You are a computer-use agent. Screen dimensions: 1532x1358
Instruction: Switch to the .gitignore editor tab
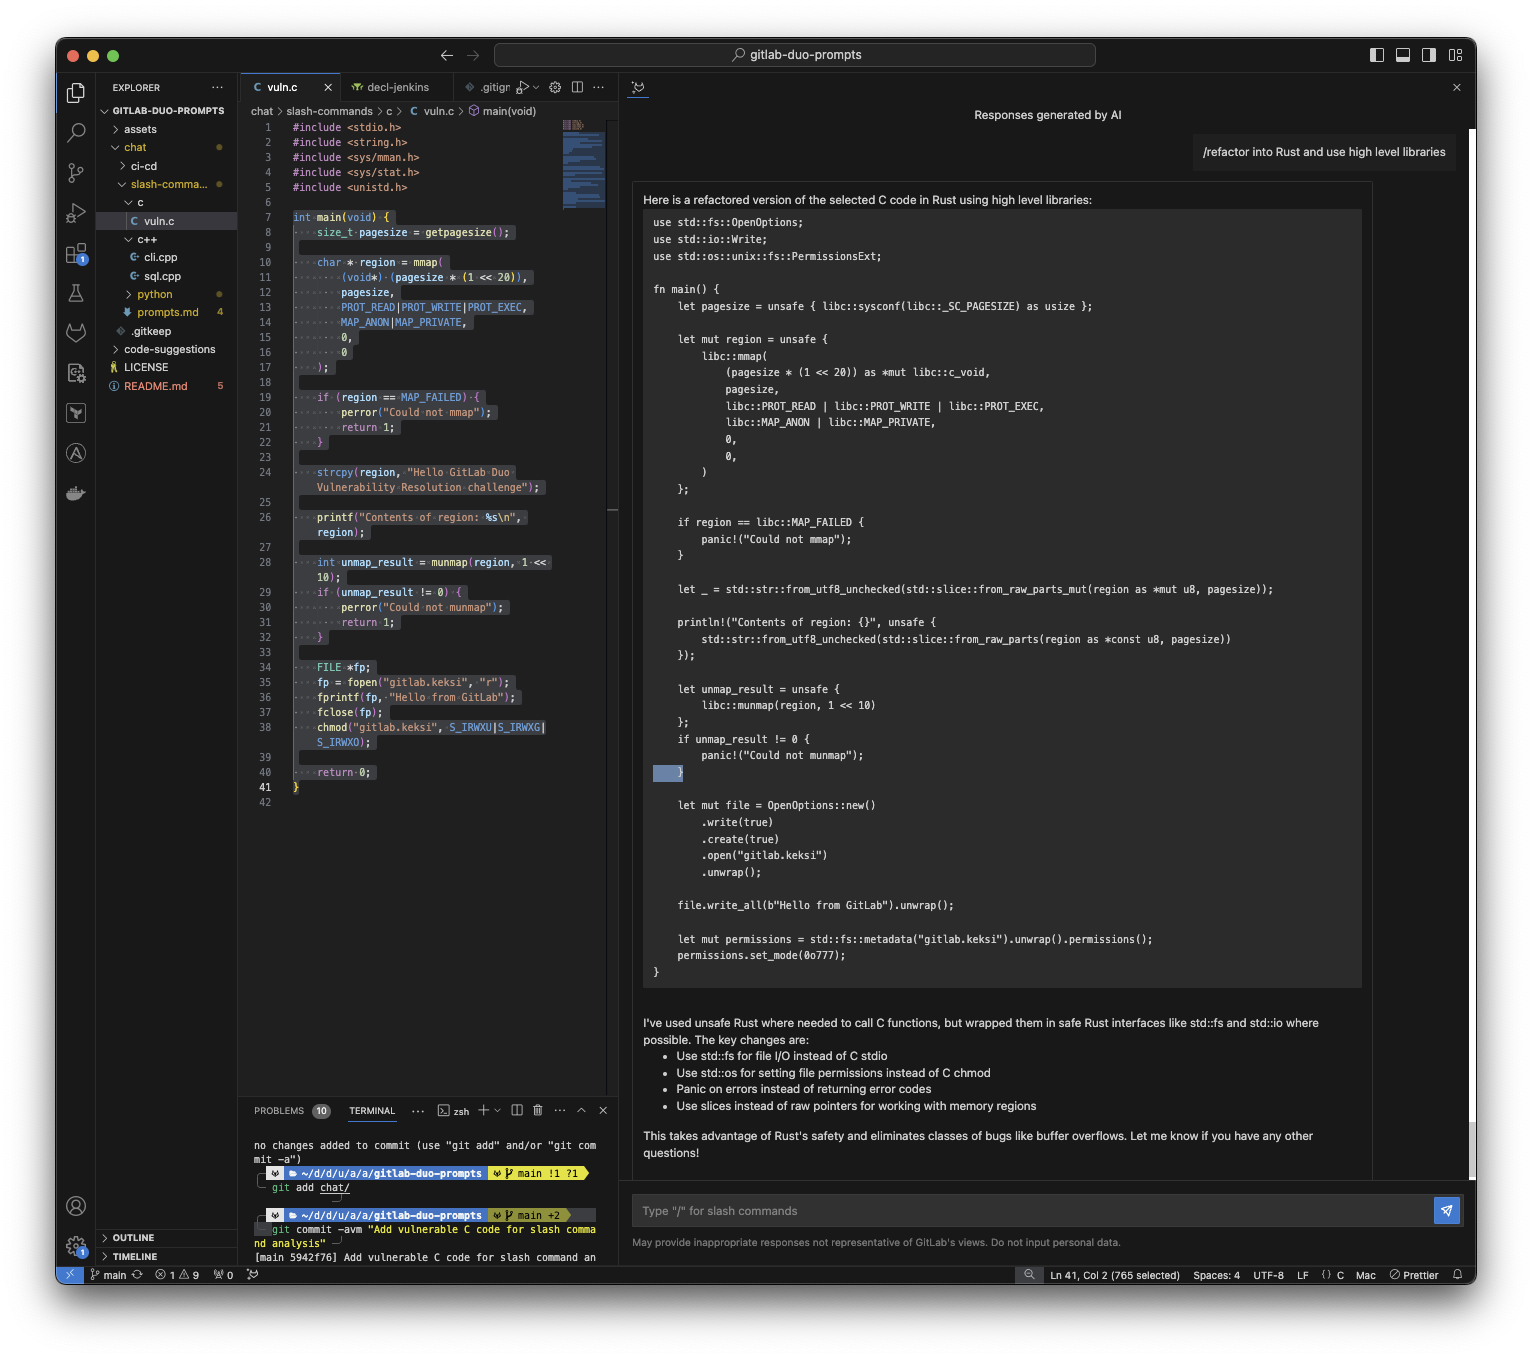point(487,87)
